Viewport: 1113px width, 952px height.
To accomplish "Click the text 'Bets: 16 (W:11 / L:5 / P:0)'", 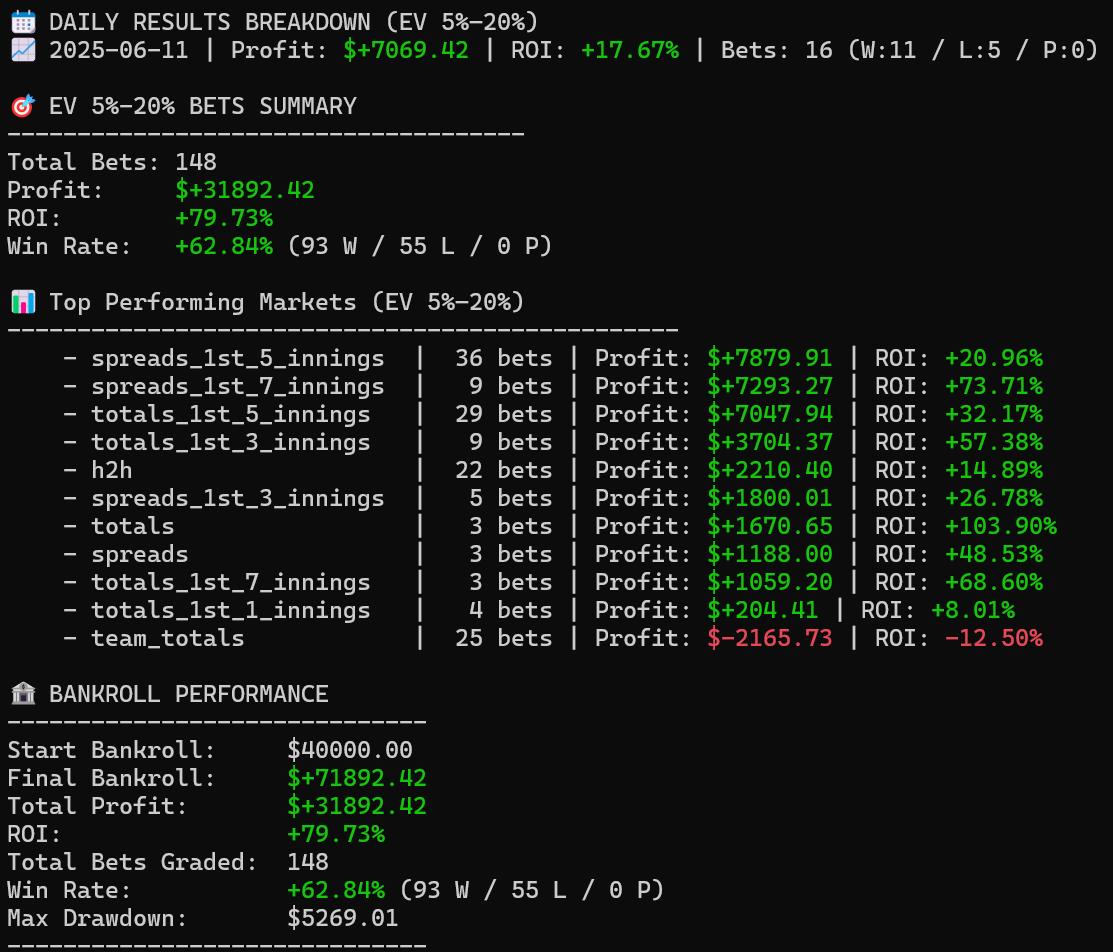I will point(909,50).
